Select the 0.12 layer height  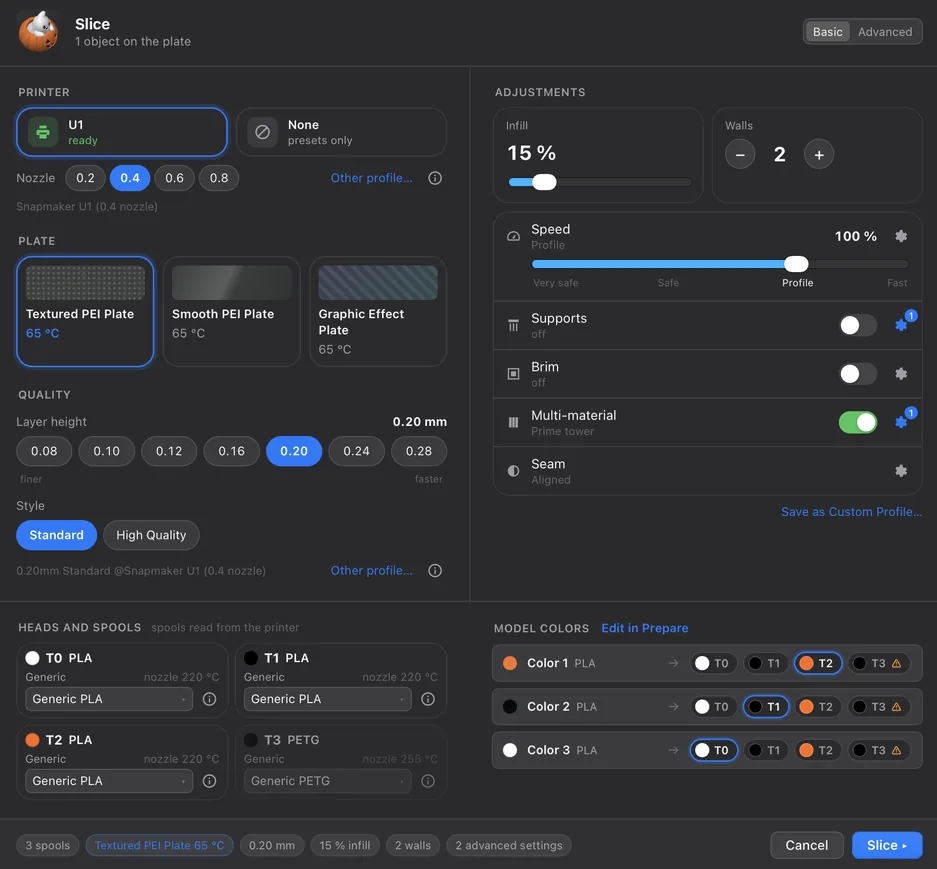coord(169,451)
